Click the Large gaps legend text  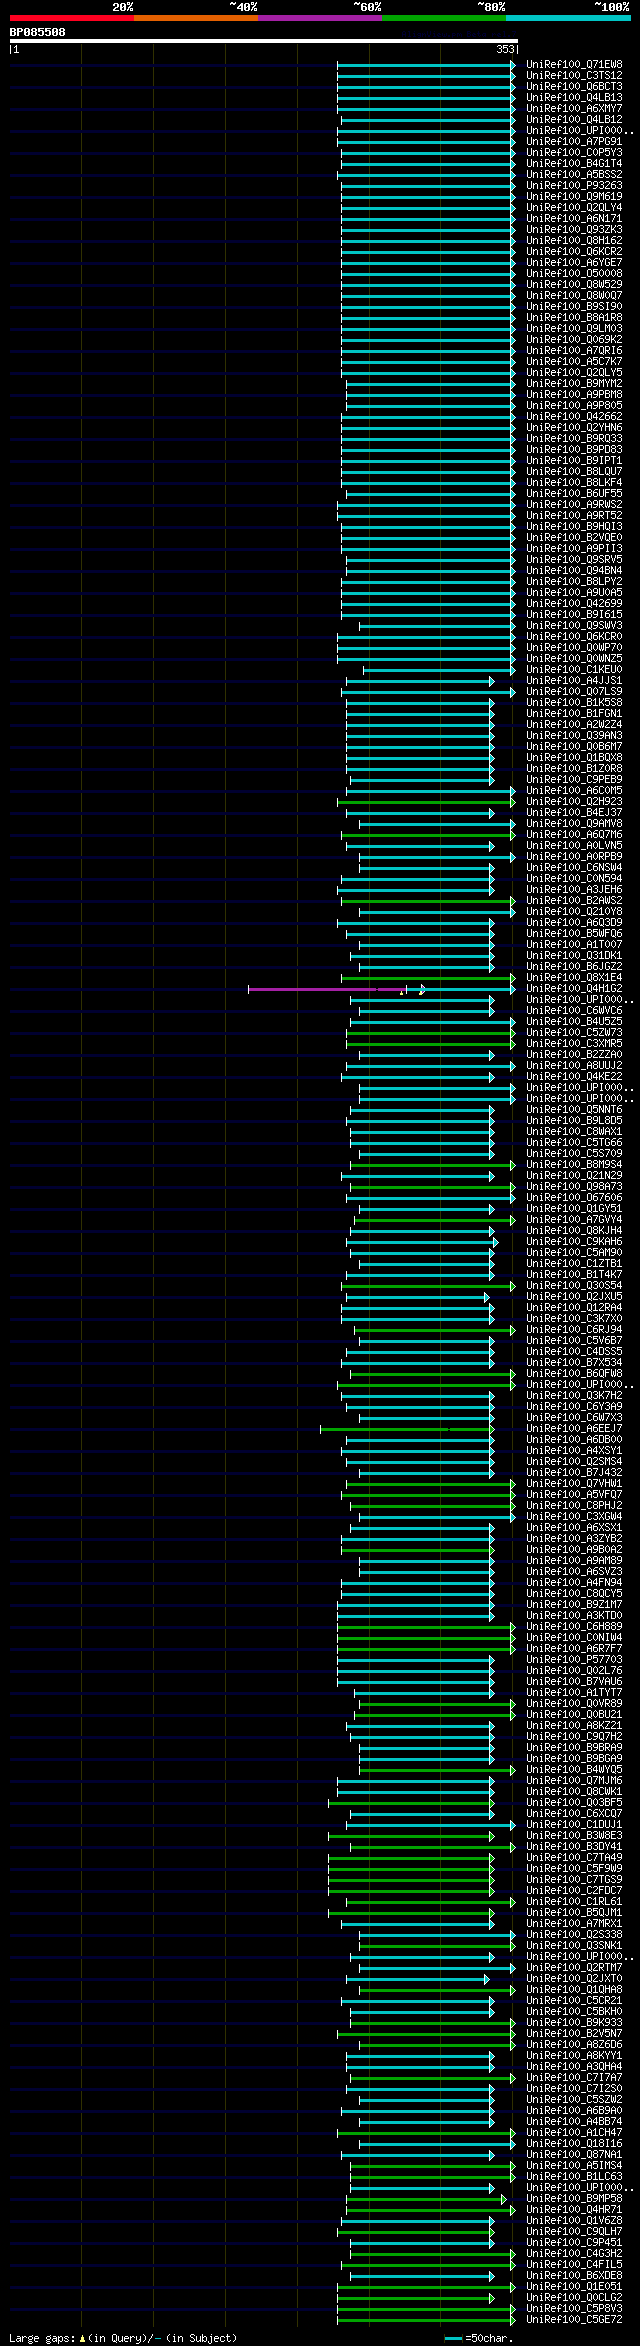click(x=123, y=2339)
